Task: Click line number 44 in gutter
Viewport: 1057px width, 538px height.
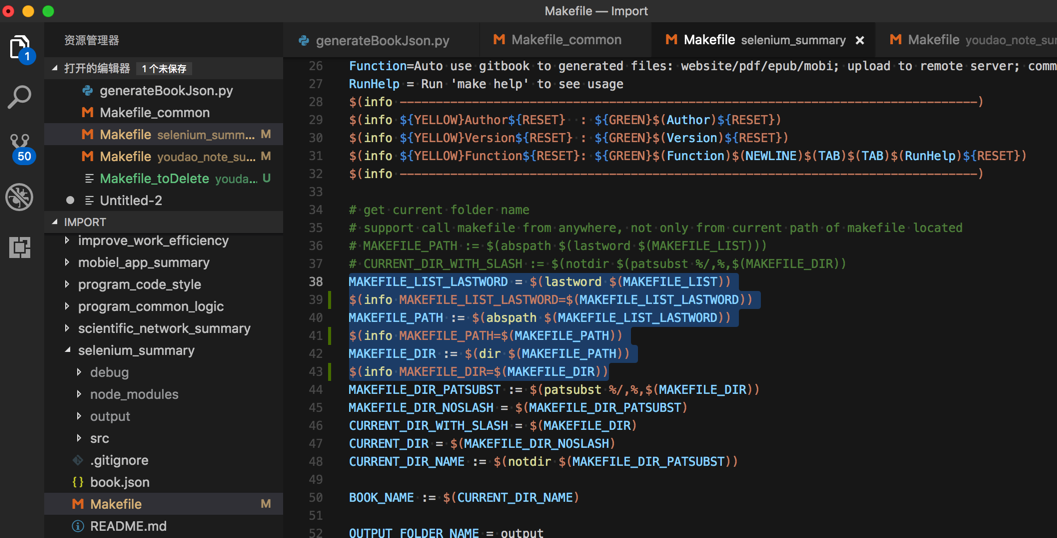Action: [x=316, y=389]
